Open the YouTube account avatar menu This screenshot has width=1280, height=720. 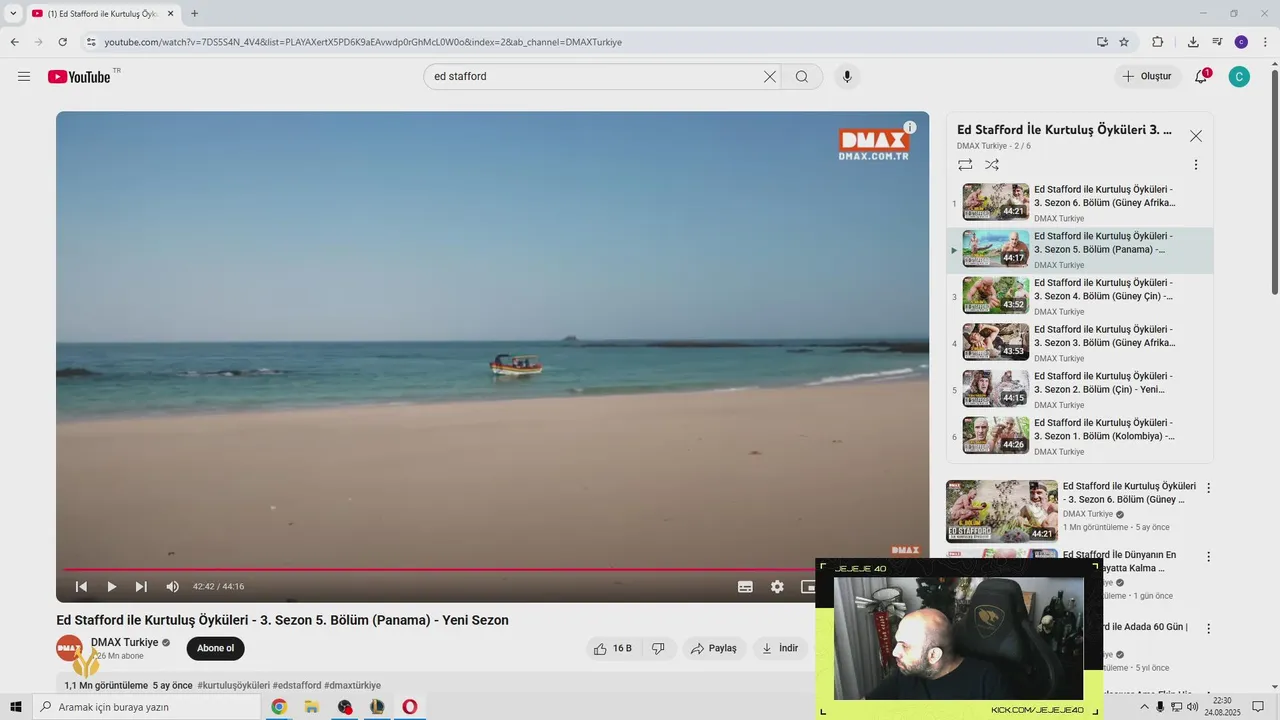(1239, 77)
